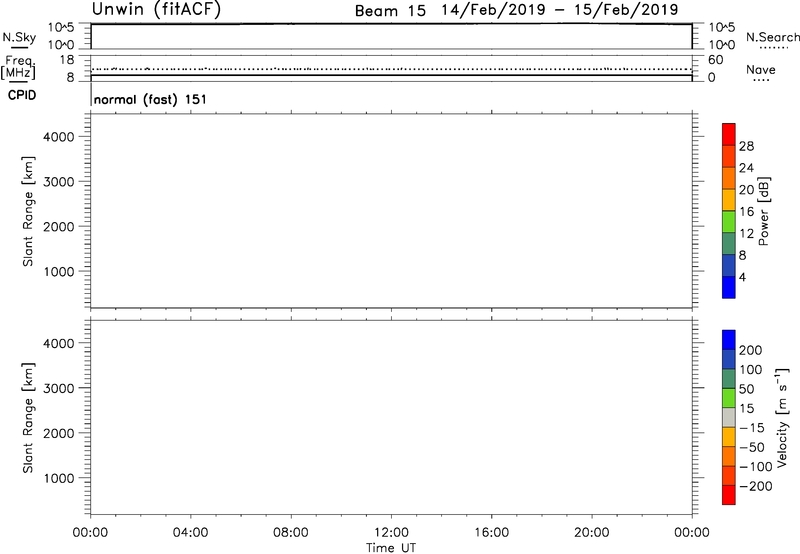
Task: Click the '4000' tick of the power panel
Action: (x=59, y=137)
